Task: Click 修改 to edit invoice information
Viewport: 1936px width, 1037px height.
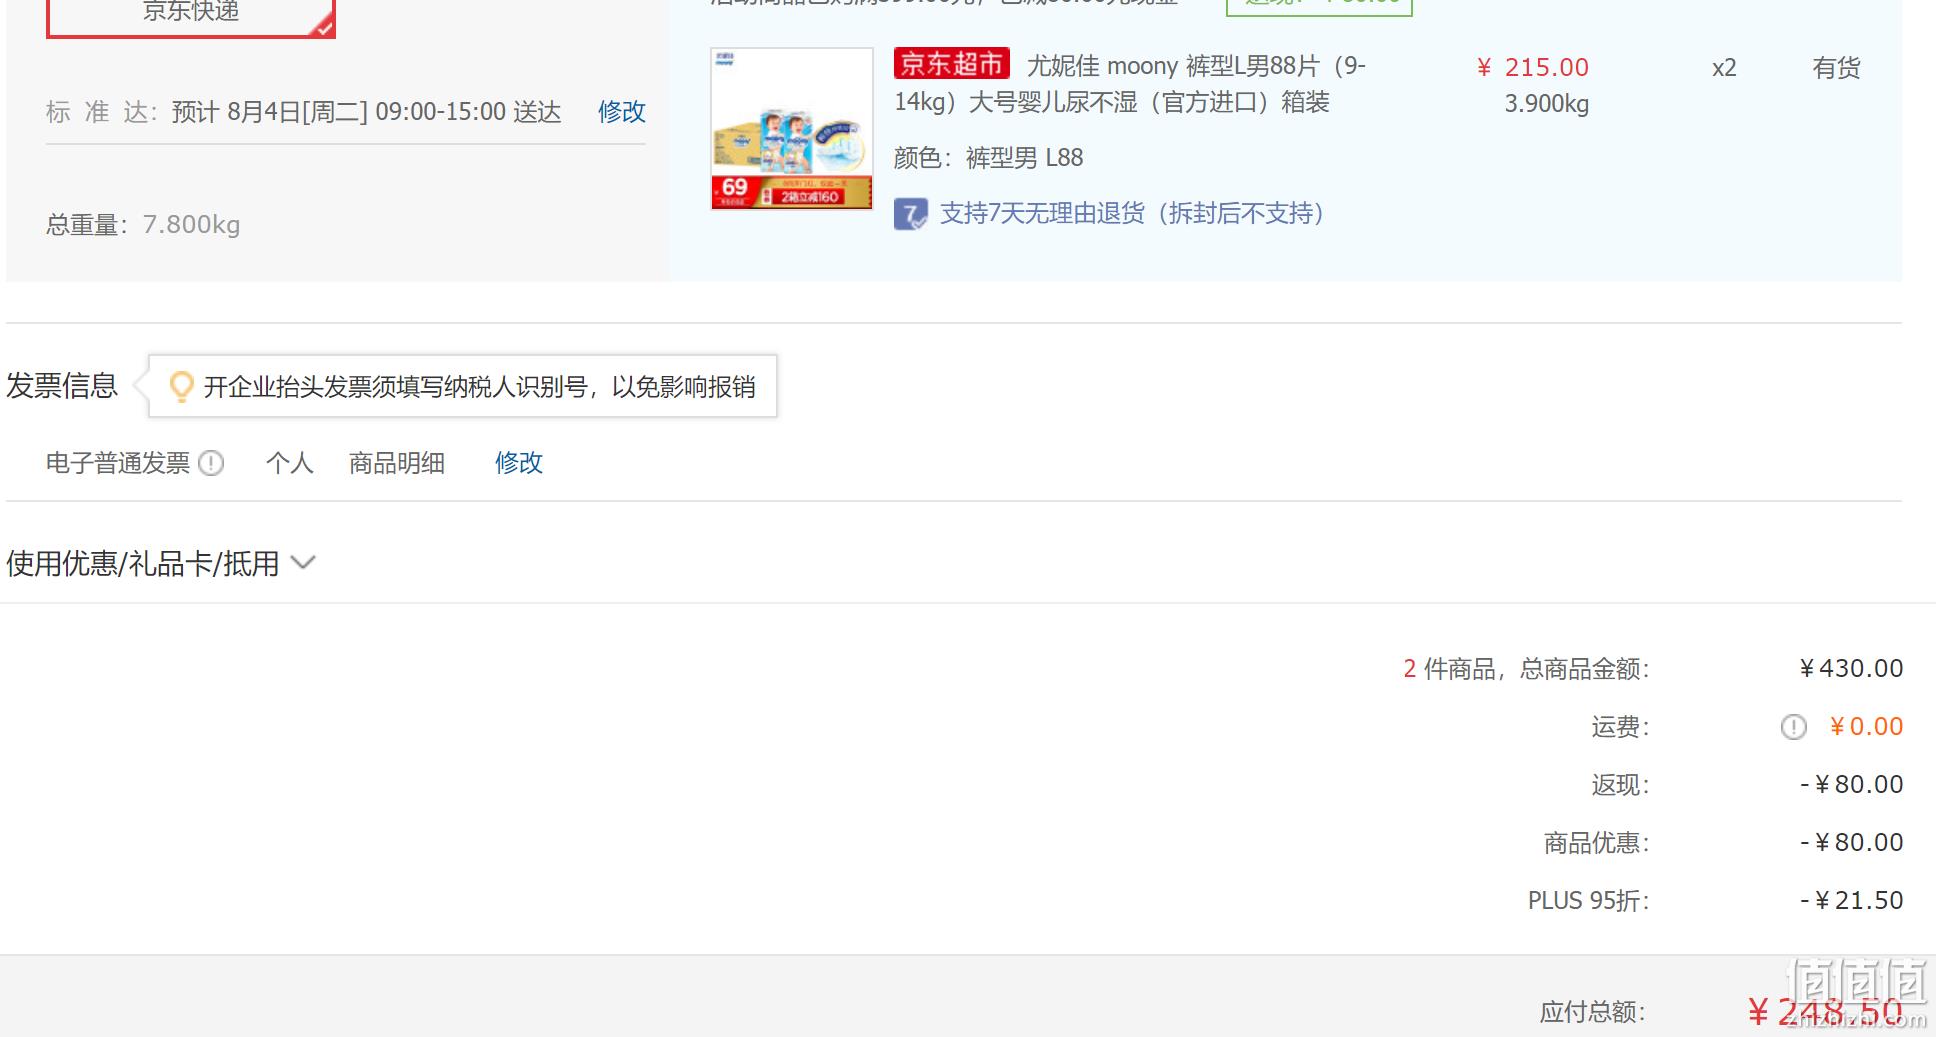Action: (519, 463)
